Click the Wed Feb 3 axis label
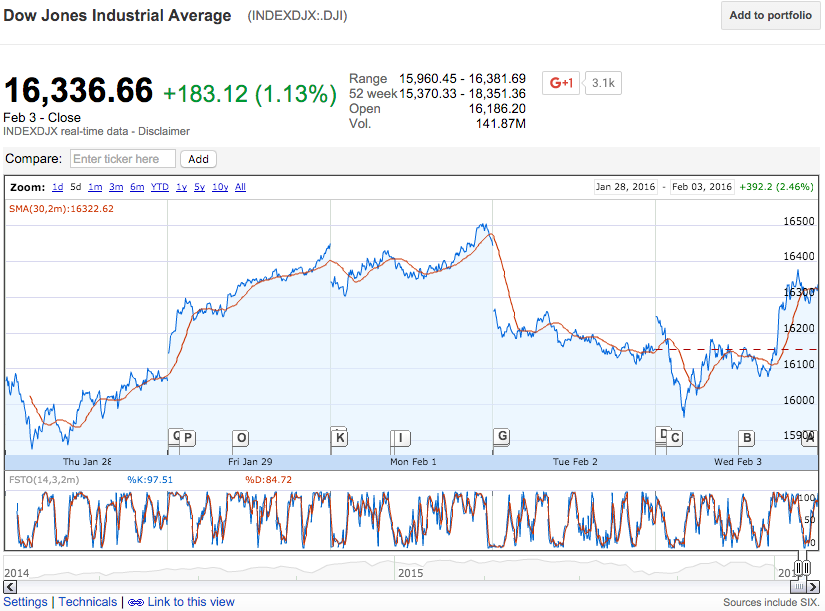Viewport: 825px width, 611px height. 738,462
